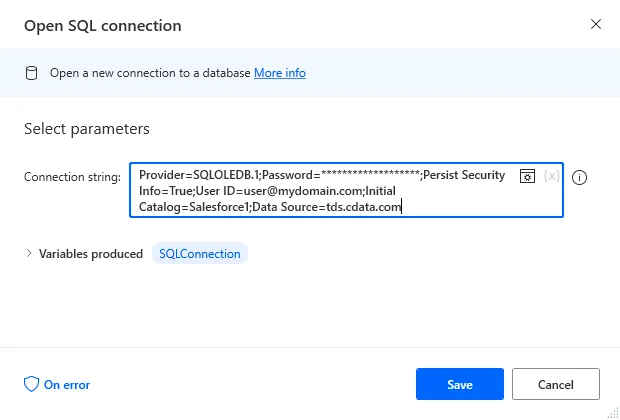Click the database icon in info banner

pos(32,73)
